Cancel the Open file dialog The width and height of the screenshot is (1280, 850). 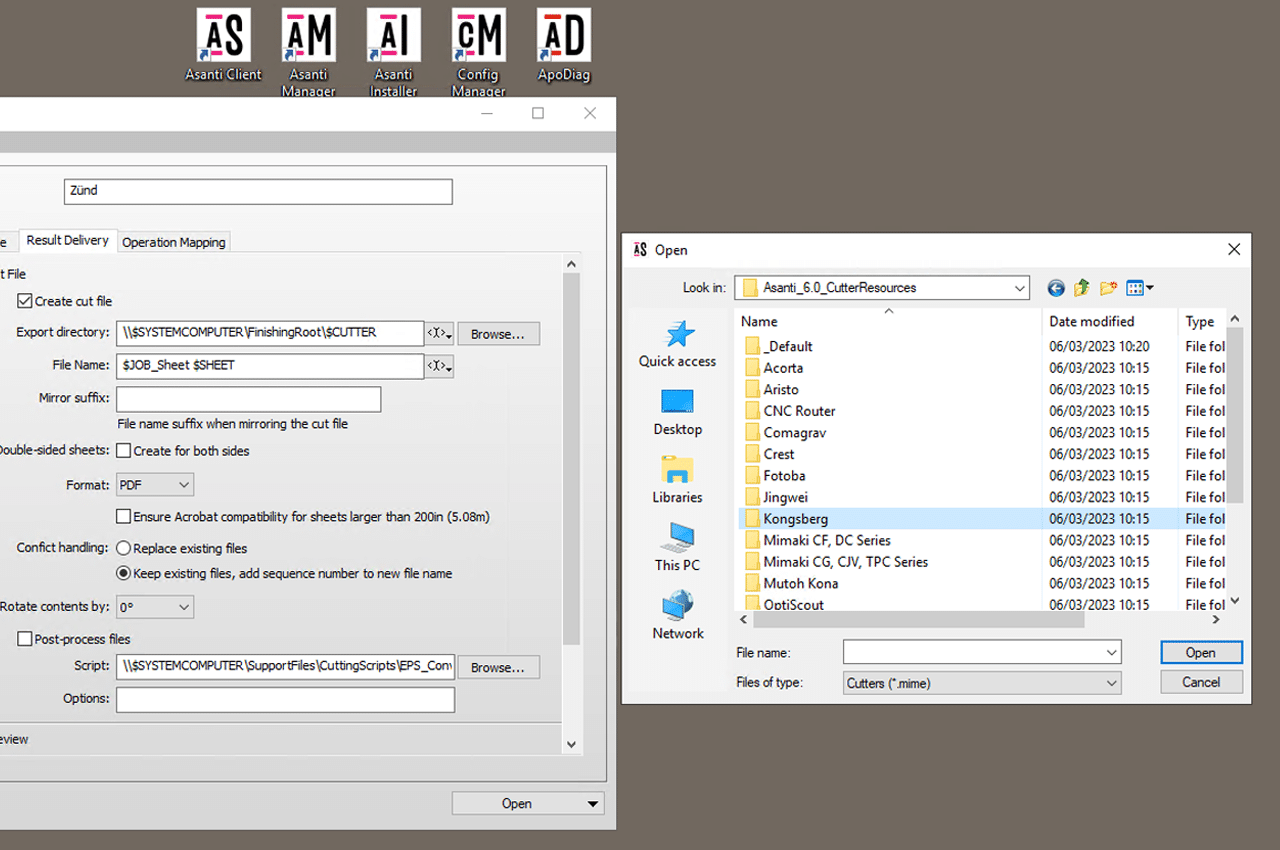coord(1201,682)
